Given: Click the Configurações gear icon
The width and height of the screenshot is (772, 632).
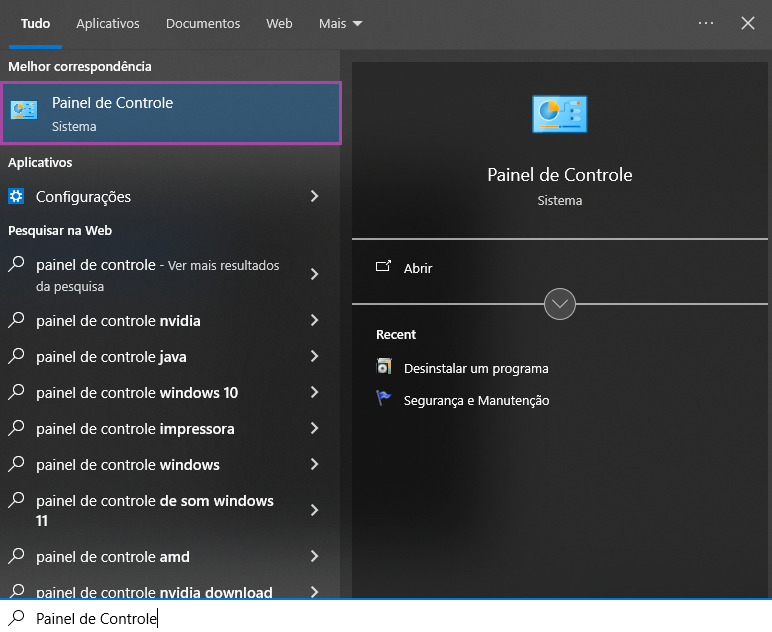Looking at the screenshot, I should (16, 196).
